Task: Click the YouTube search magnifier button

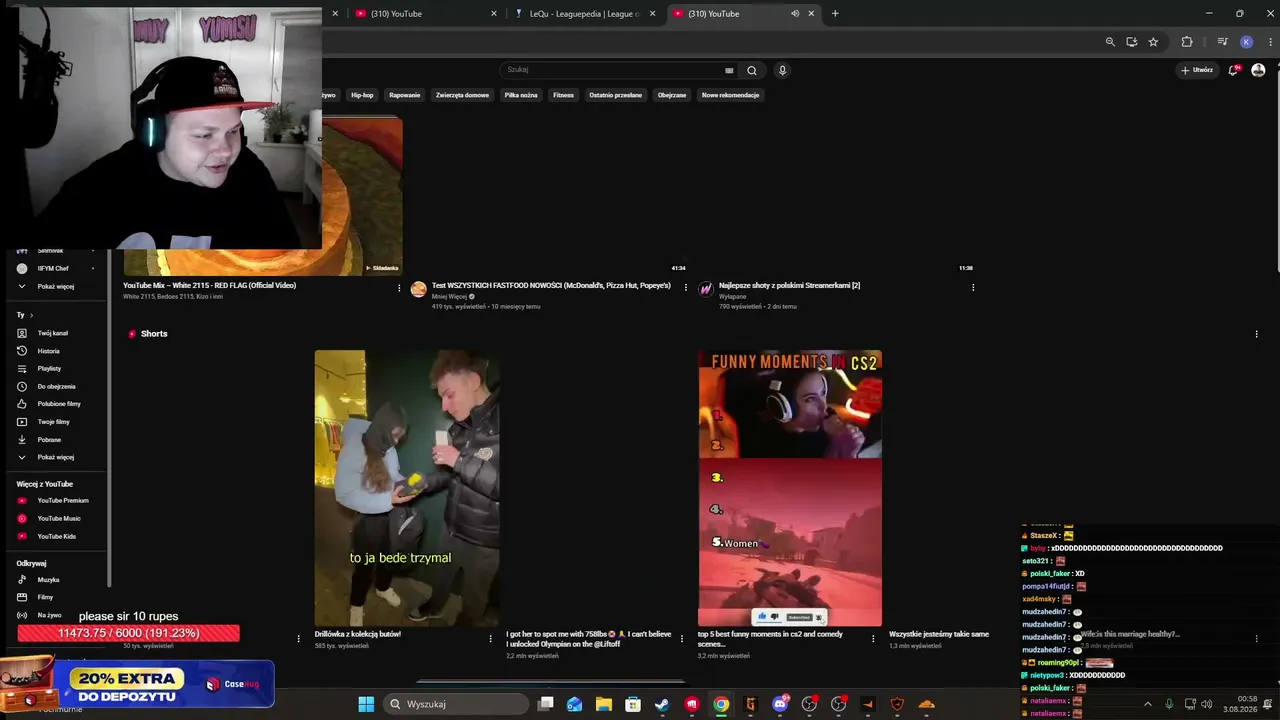Action: [x=752, y=70]
